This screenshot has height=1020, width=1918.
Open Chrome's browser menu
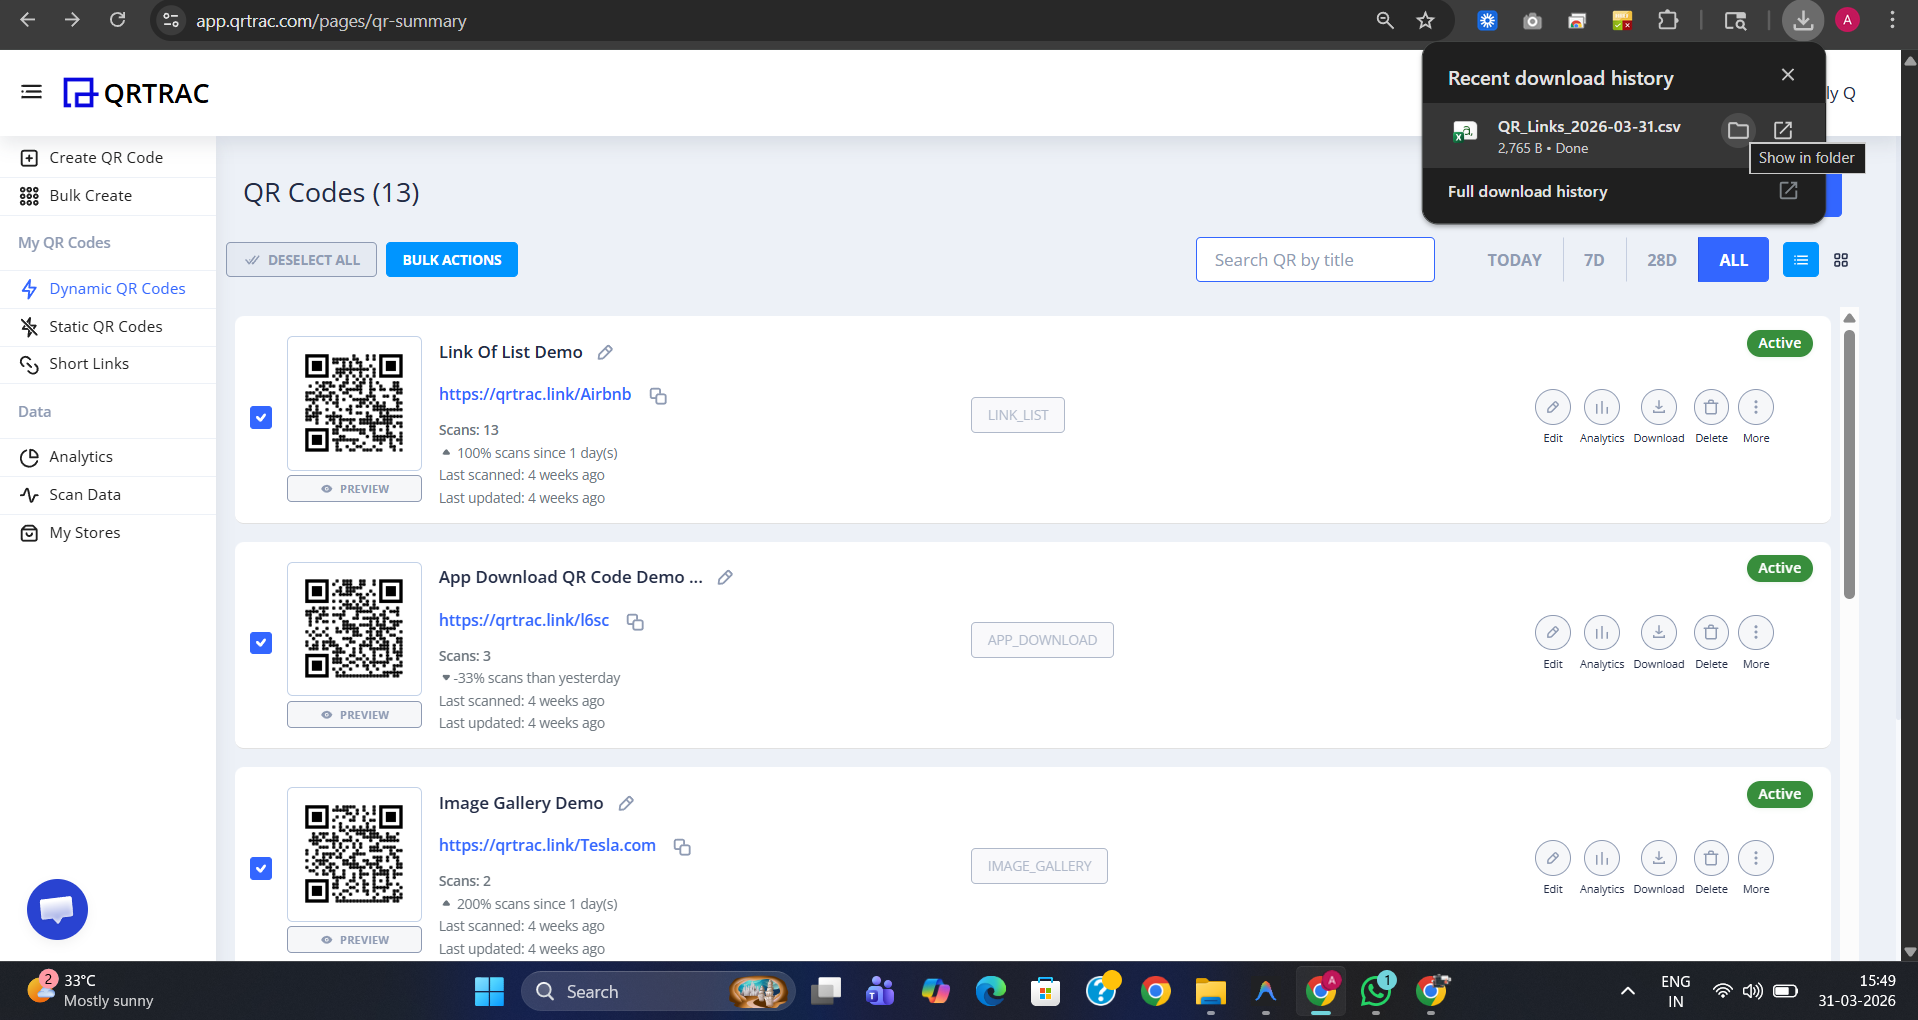point(1890,20)
